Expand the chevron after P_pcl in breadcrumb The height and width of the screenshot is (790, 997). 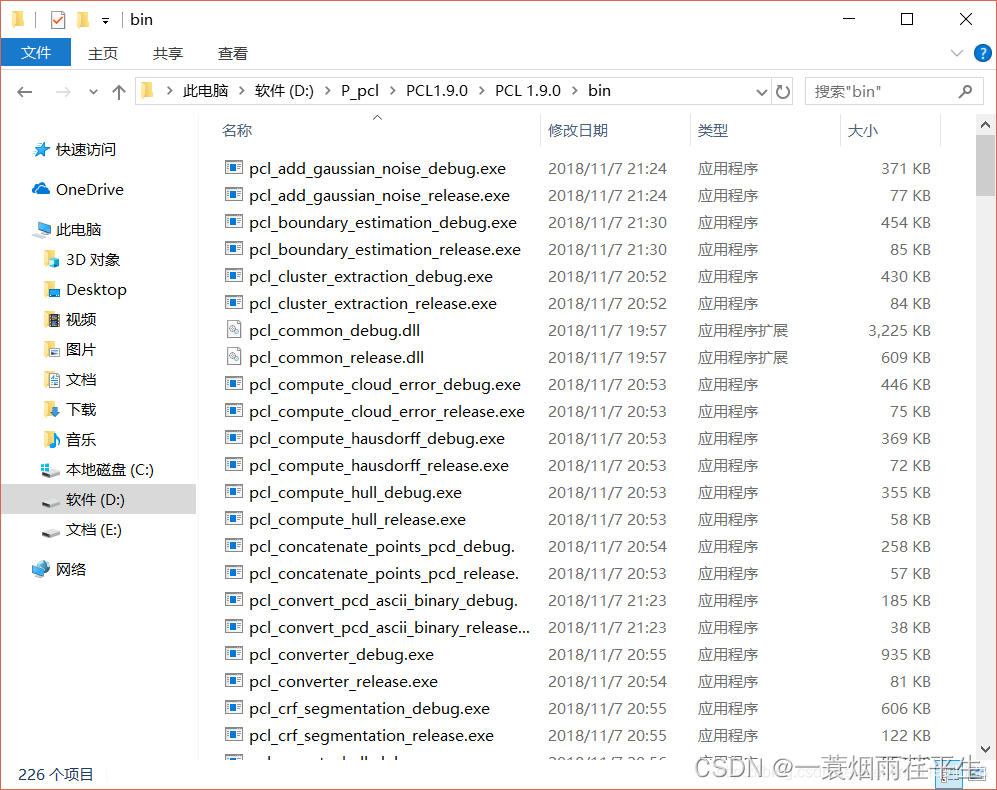click(392, 91)
